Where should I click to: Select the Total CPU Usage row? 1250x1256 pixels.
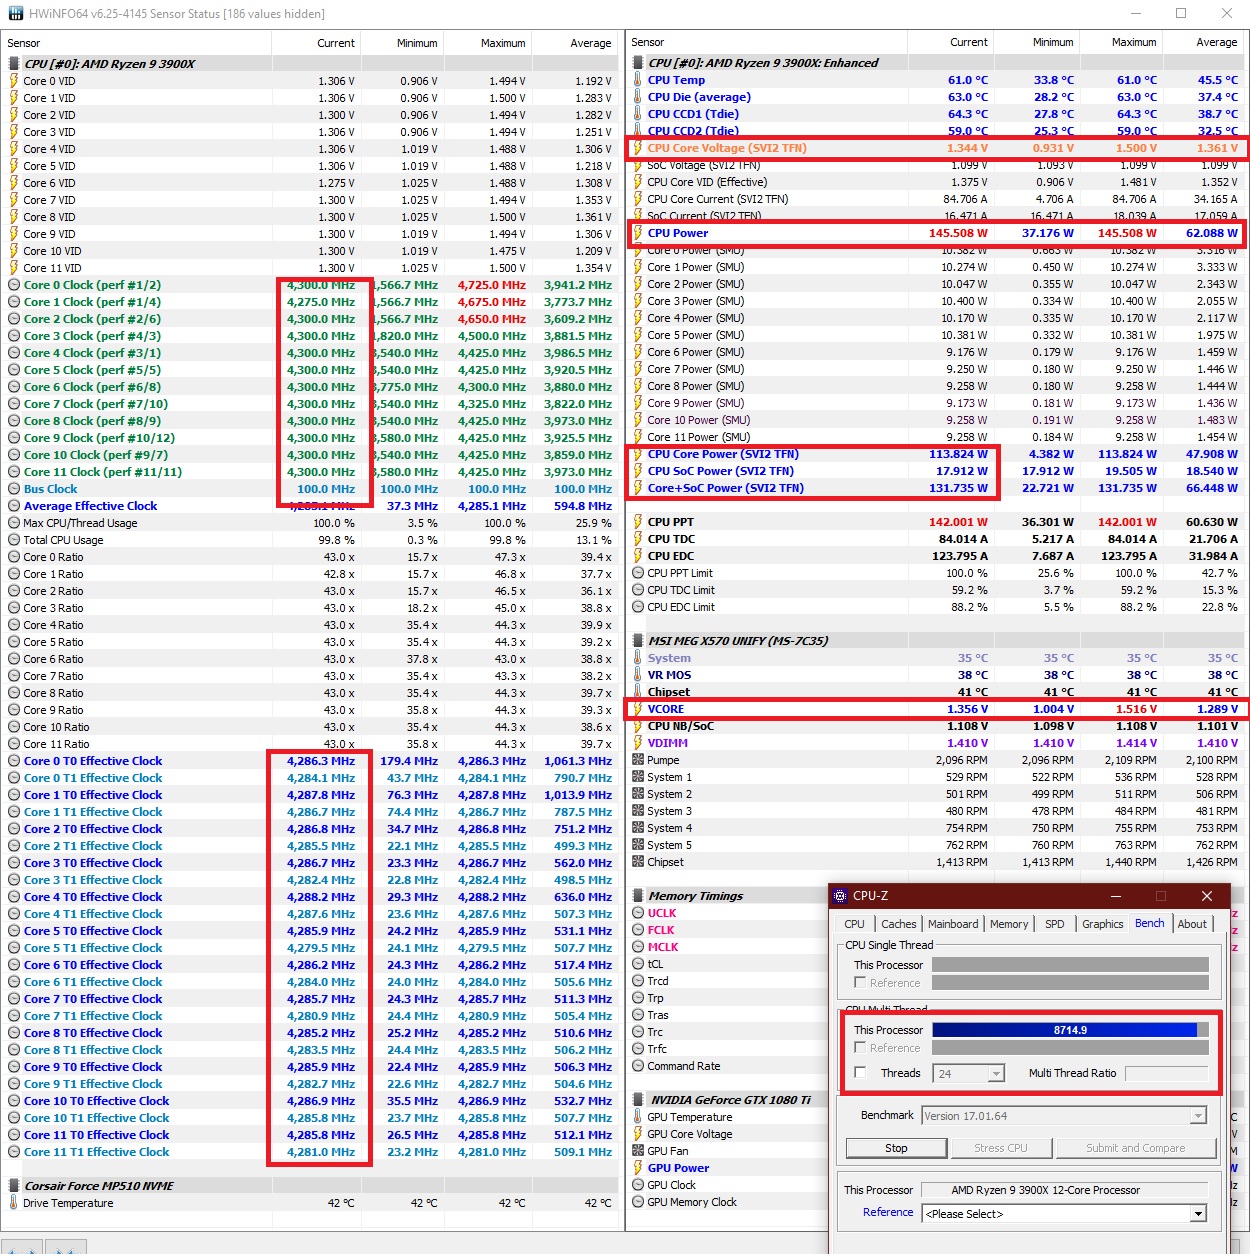tap(310, 540)
